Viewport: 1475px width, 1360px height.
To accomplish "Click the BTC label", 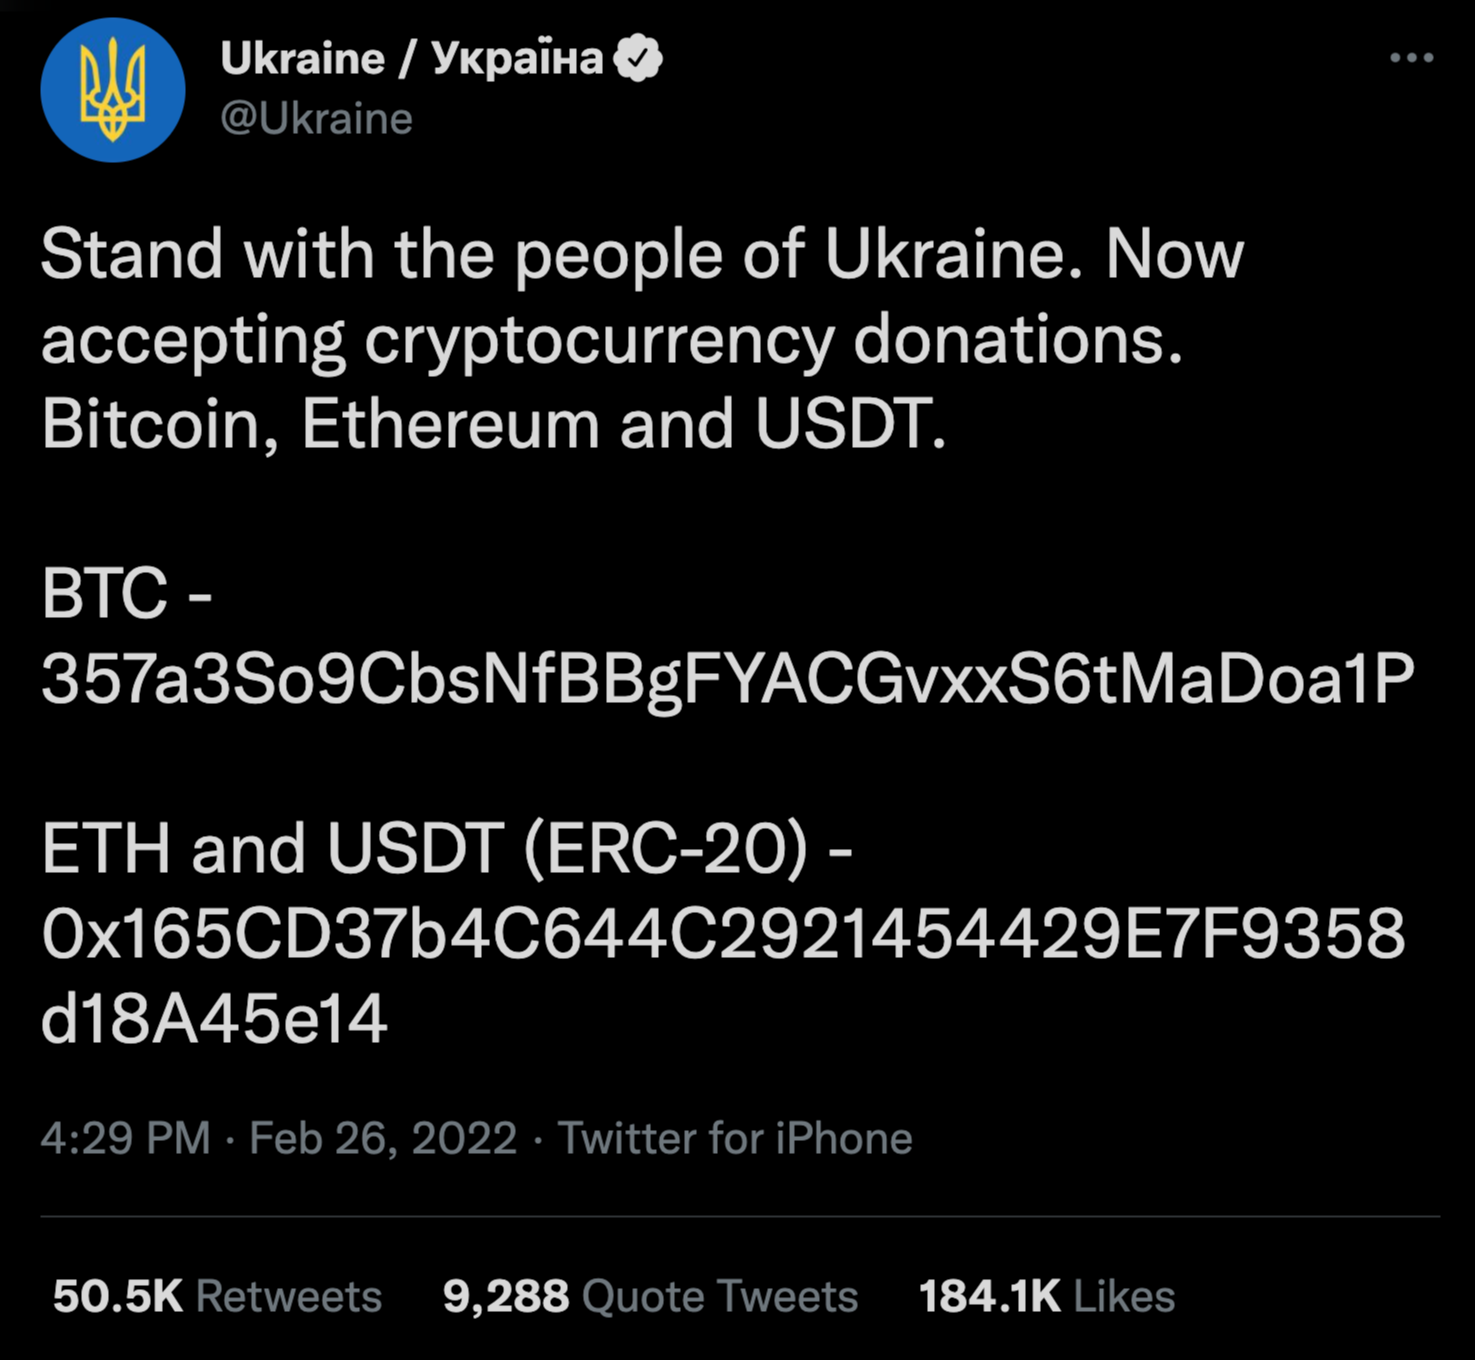I will coord(123,594).
